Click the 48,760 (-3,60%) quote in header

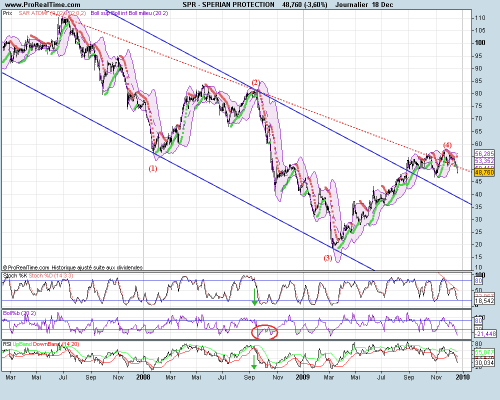pos(304,5)
